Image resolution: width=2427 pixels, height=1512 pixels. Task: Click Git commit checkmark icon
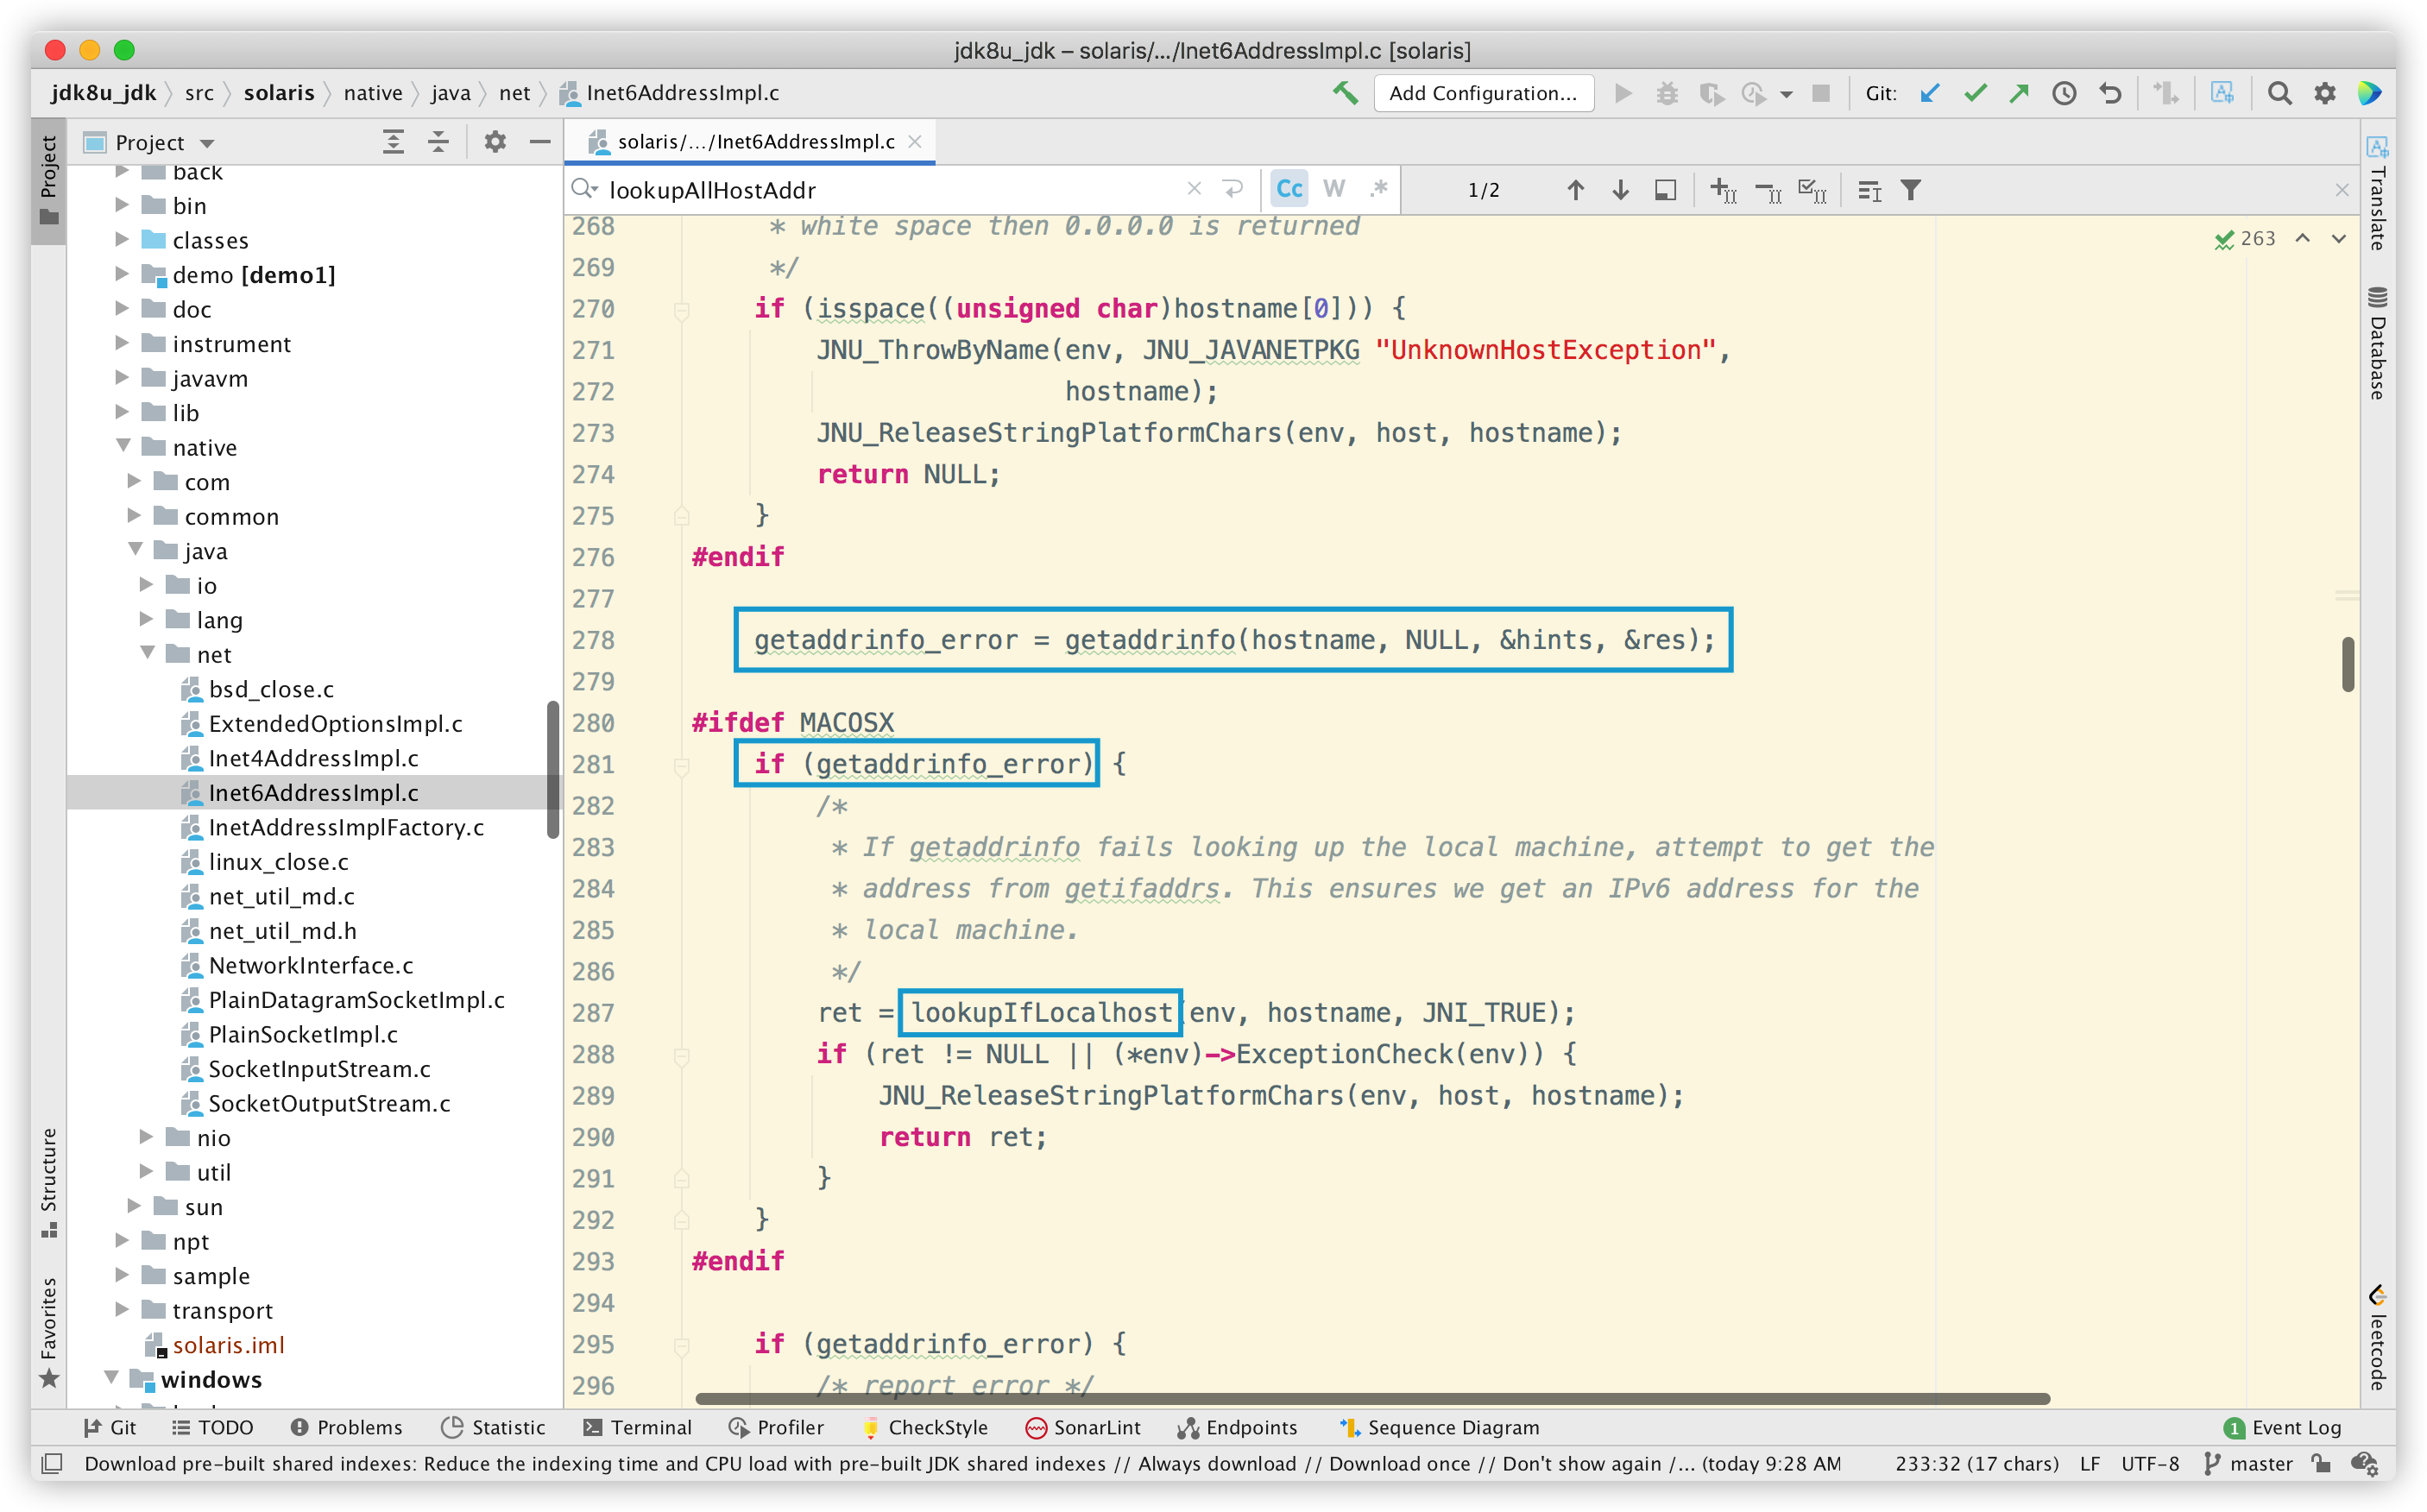click(1975, 93)
